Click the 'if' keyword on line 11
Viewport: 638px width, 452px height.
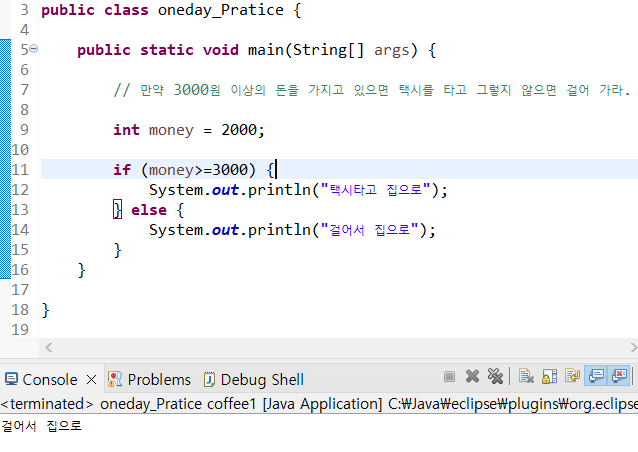point(122,170)
